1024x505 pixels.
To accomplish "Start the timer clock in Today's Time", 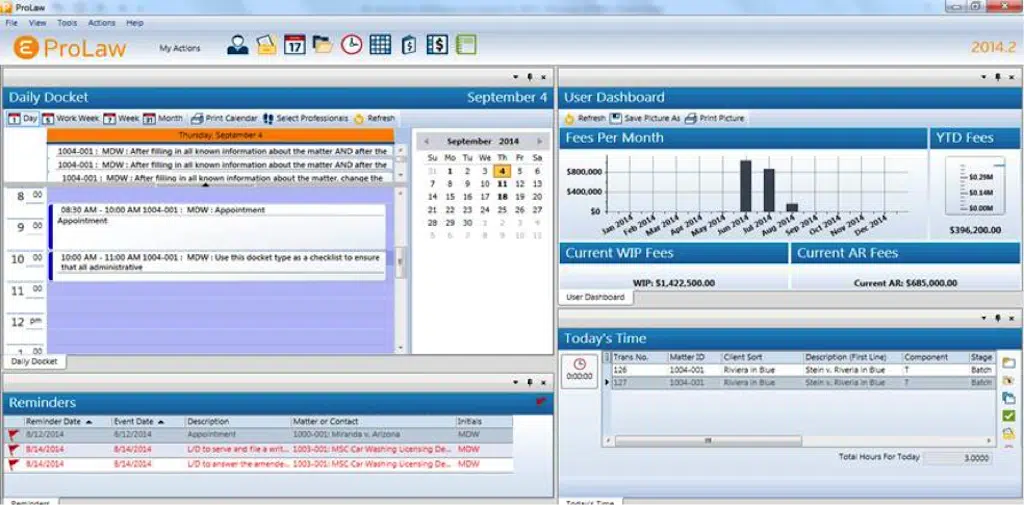I will tap(580, 369).
